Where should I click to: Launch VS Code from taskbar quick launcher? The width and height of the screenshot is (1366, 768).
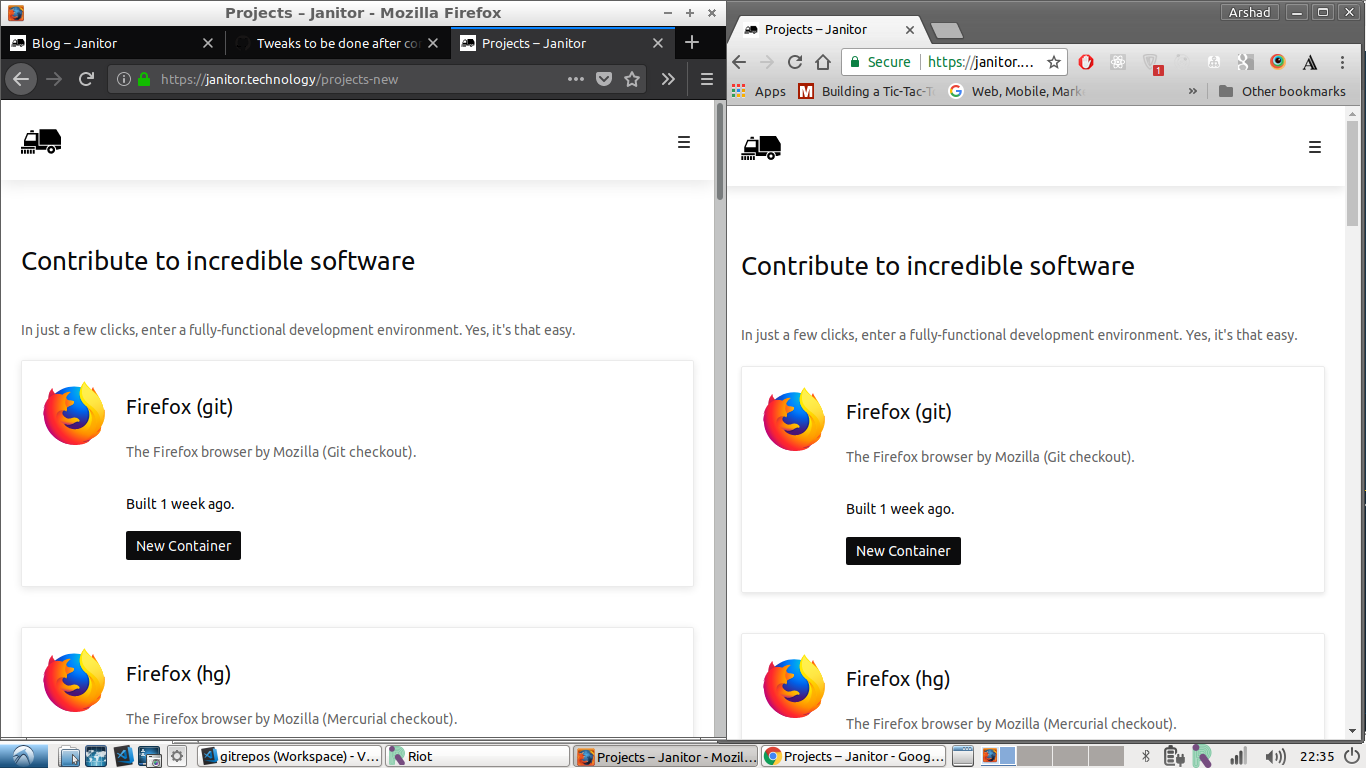(x=123, y=756)
